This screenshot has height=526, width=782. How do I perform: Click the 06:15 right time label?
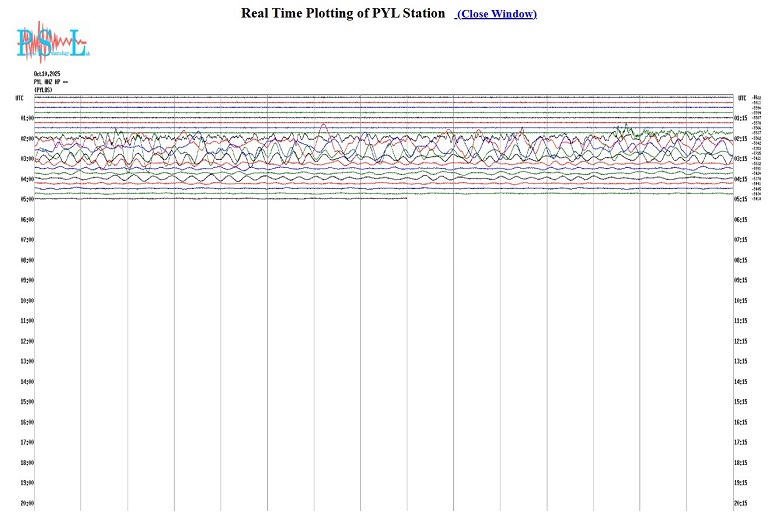741,219
